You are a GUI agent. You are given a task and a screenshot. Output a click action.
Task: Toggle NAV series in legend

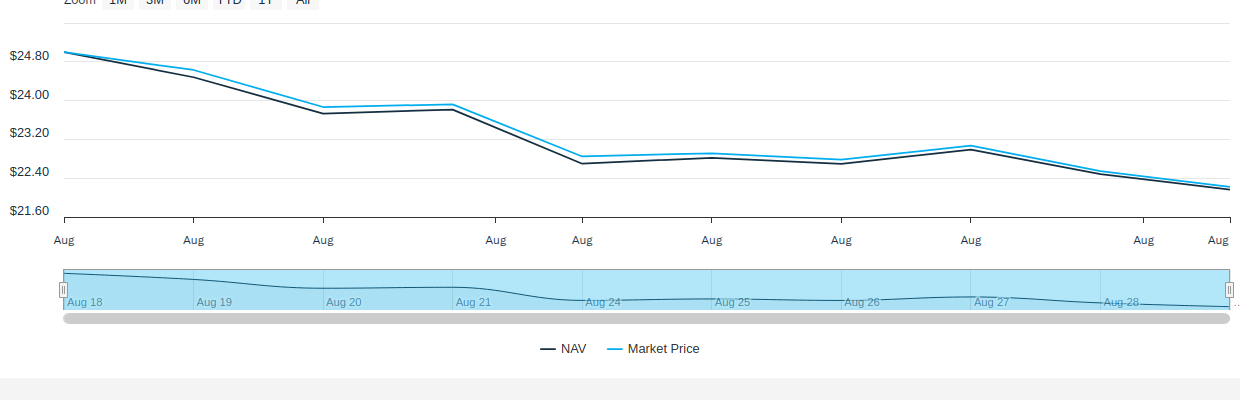563,349
